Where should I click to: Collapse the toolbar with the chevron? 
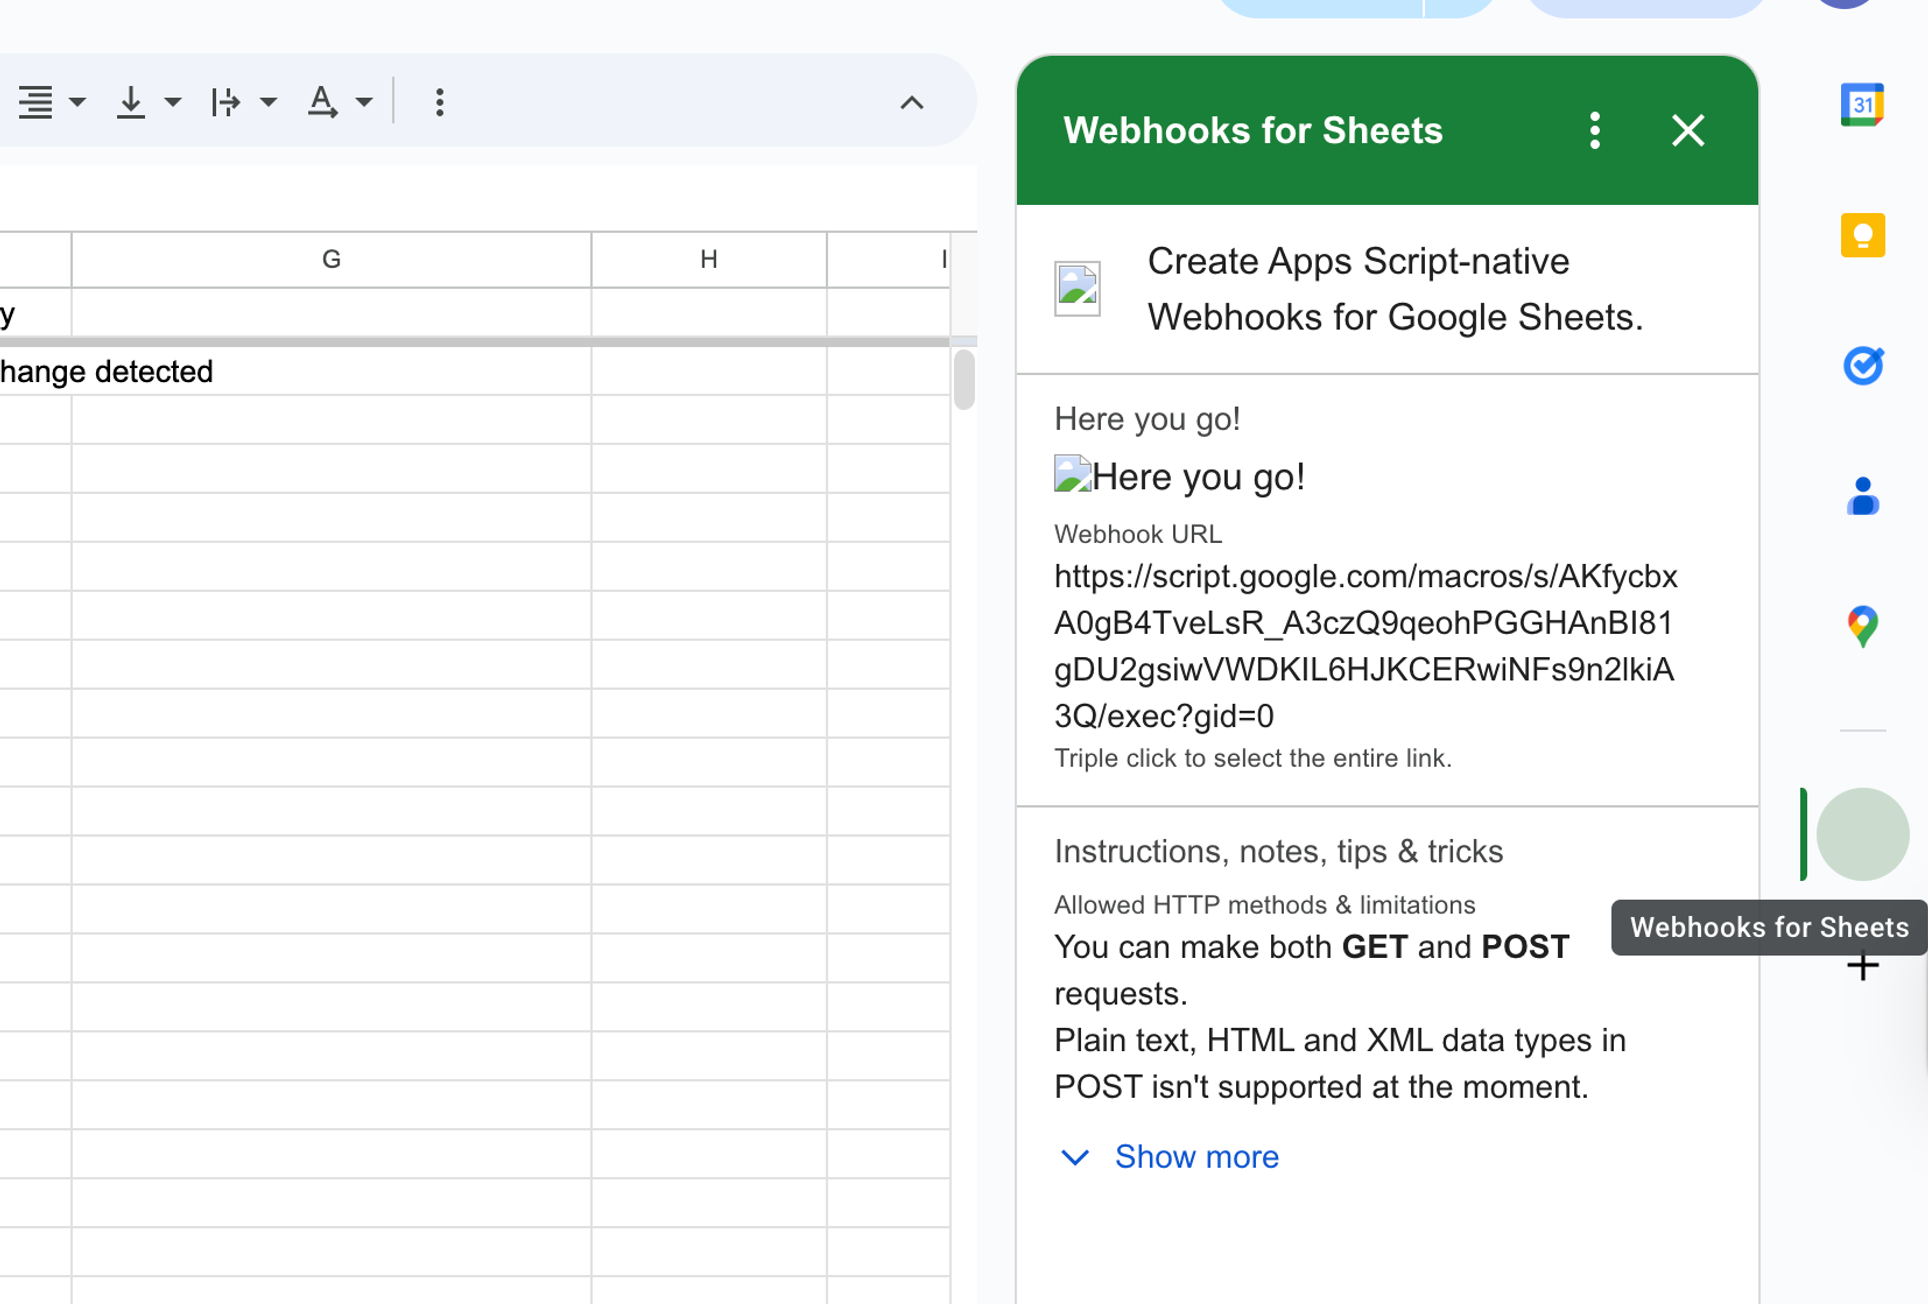click(x=911, y=102)
